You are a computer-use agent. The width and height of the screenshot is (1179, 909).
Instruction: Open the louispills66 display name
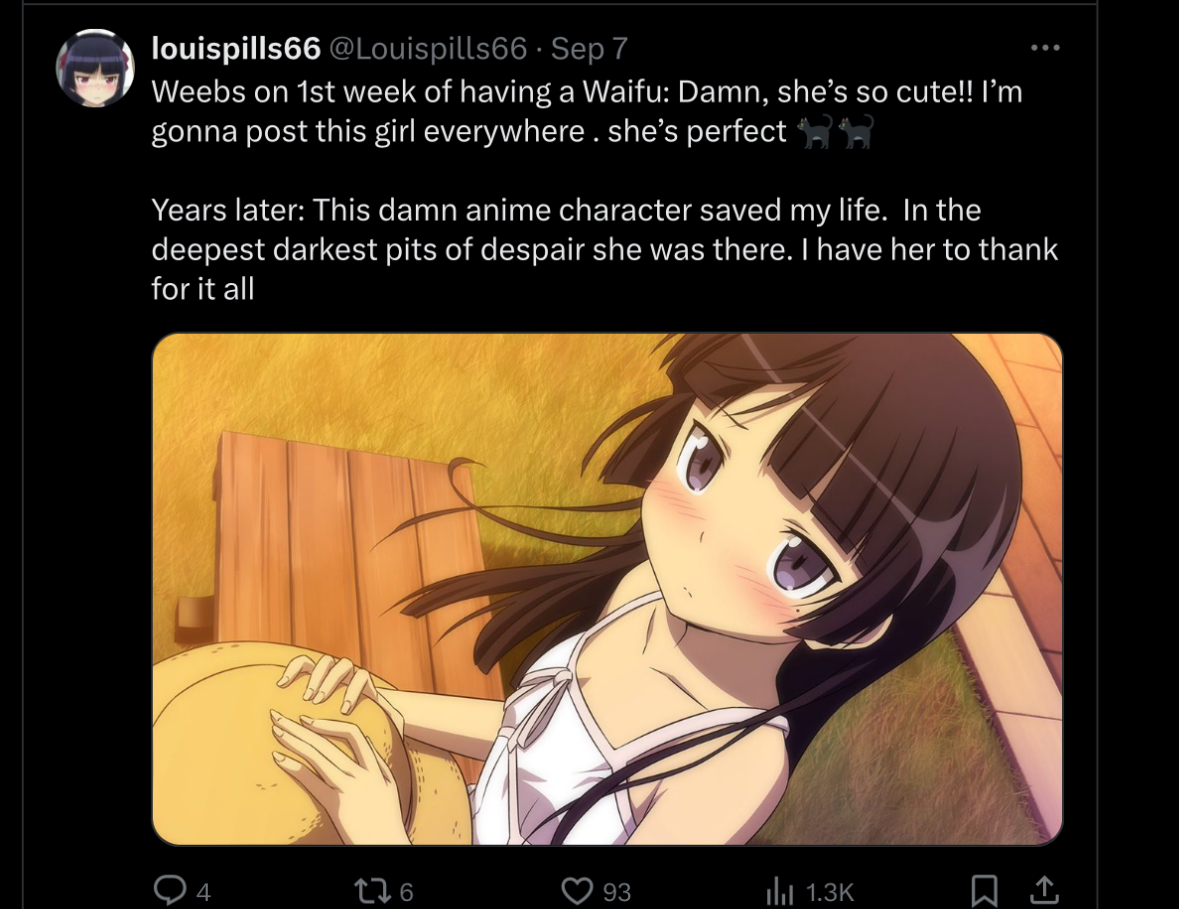point(236,49)
